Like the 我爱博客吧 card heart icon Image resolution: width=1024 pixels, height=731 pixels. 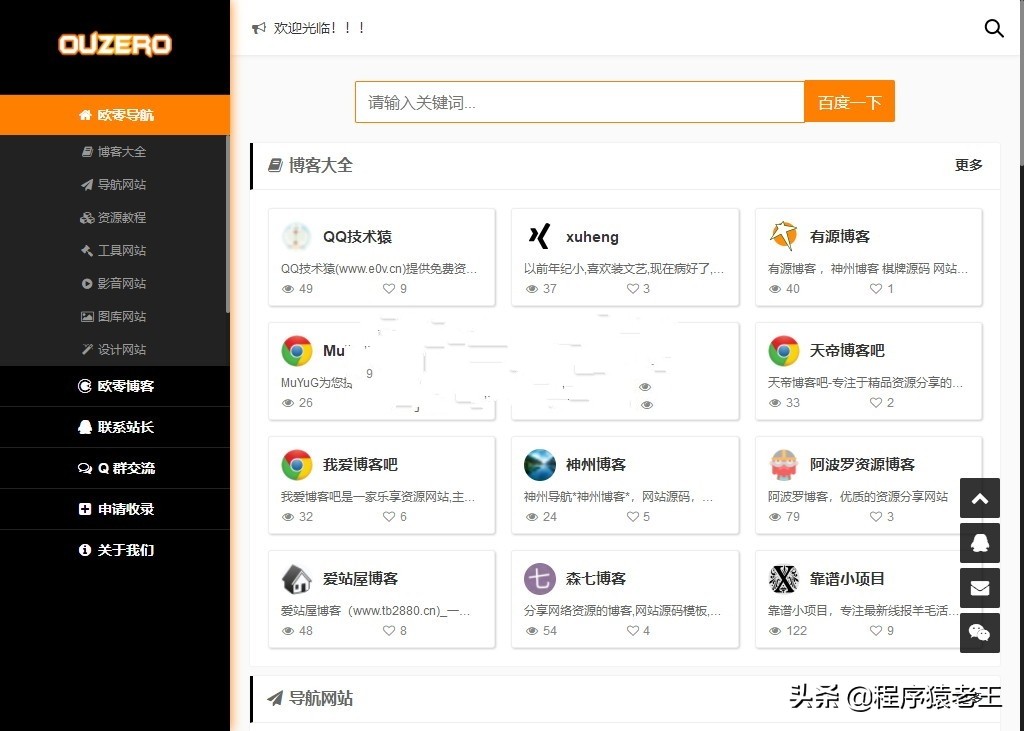click(389, 517)
